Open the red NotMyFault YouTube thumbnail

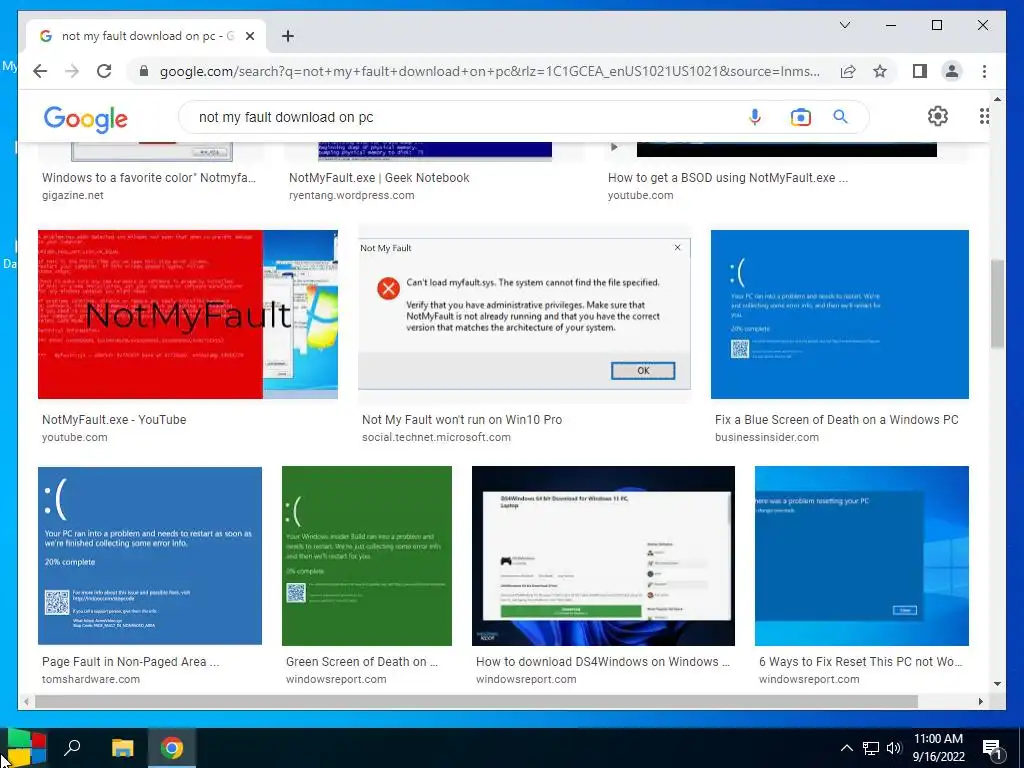point(187,314)
